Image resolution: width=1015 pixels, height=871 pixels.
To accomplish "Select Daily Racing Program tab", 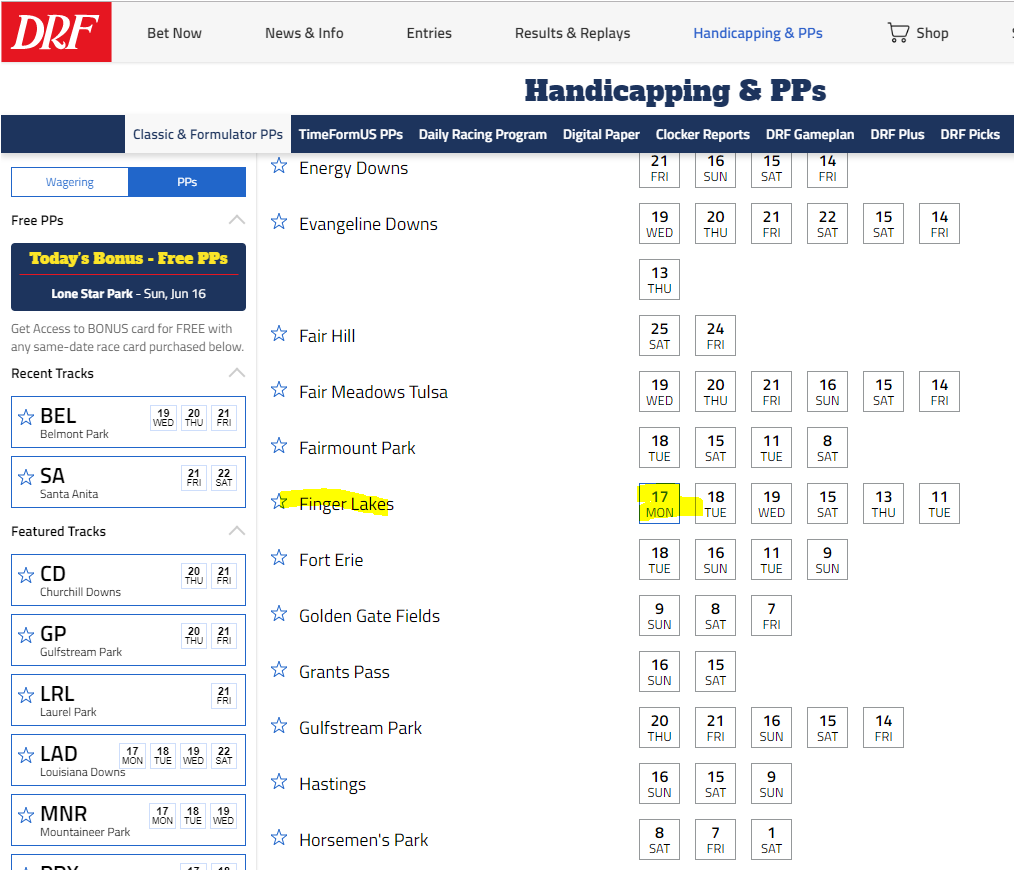I will click(x=483, y=135).
